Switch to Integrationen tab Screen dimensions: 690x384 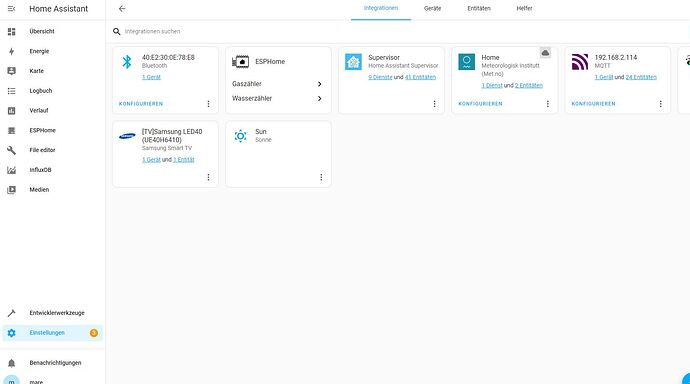[381, 8]
